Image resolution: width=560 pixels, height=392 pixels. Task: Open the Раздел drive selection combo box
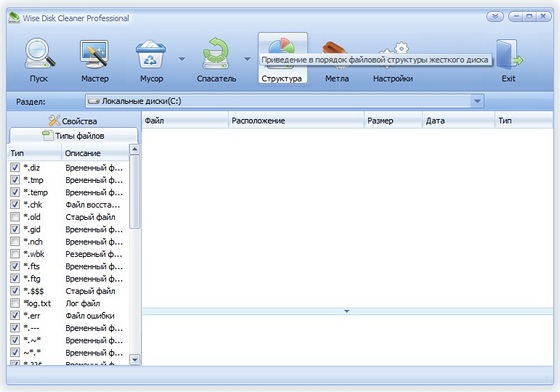[284, 101]
